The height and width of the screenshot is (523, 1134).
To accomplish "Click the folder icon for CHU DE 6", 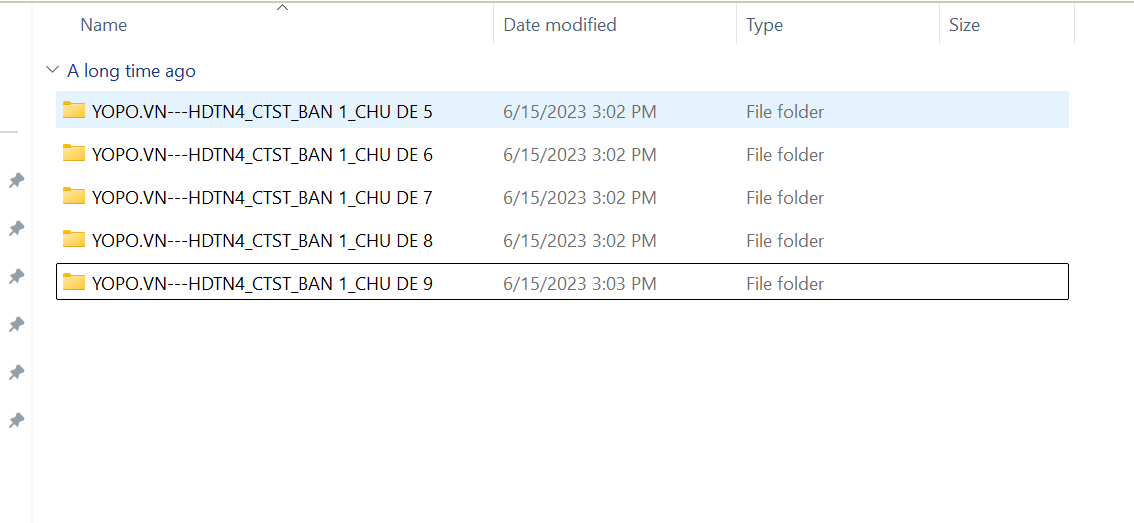I will [73, 153].
